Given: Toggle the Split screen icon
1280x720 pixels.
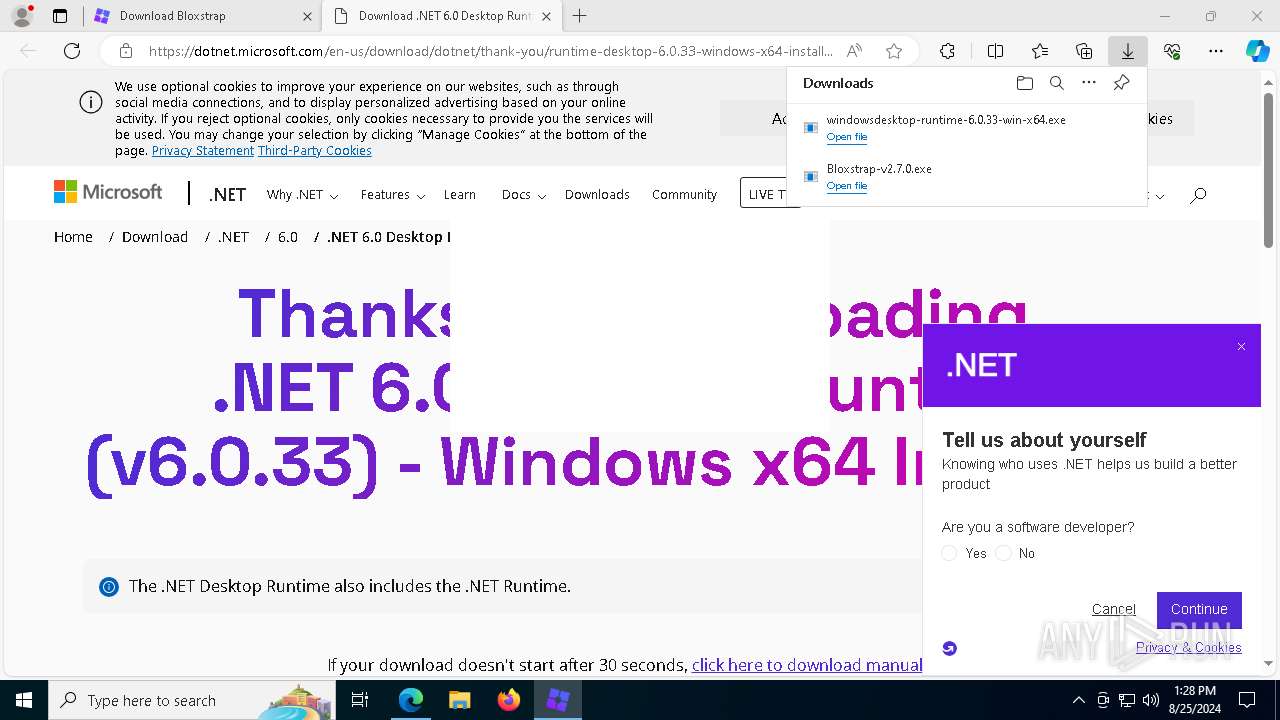Looking at the screenshot, I should tap(995, 51).
